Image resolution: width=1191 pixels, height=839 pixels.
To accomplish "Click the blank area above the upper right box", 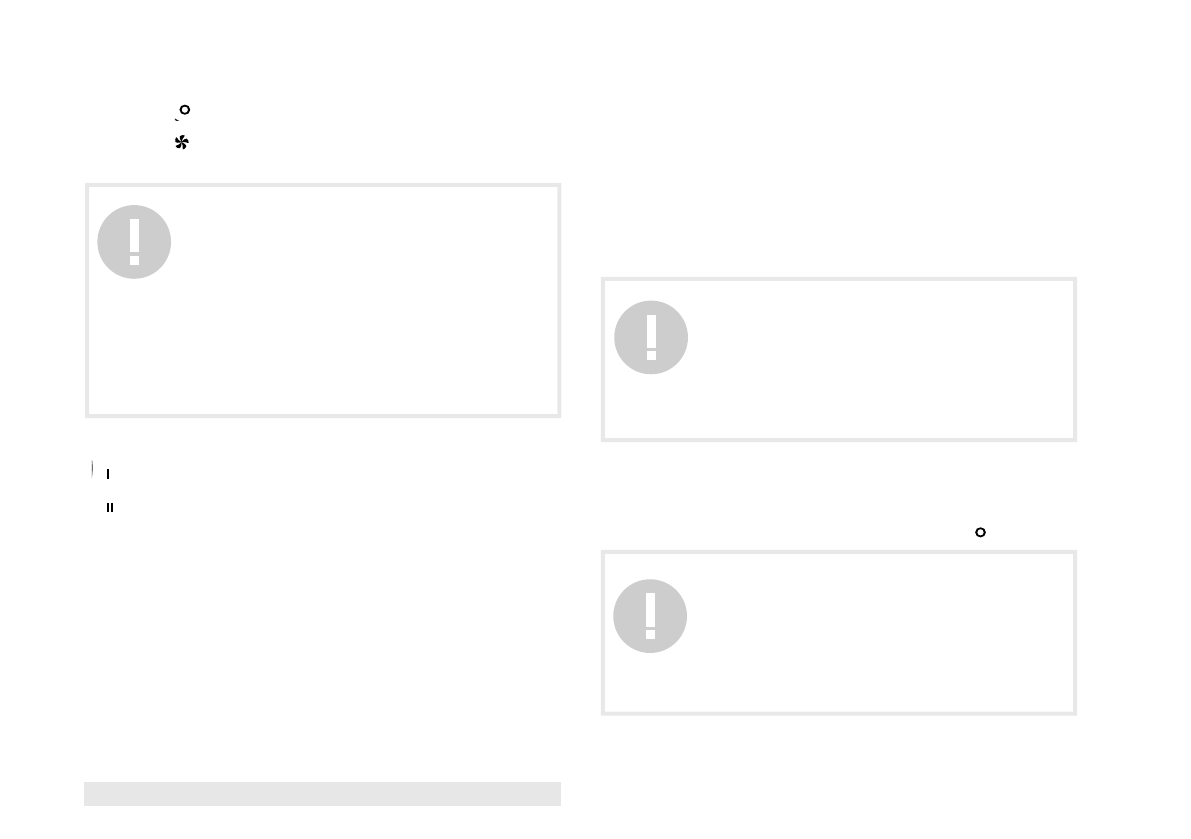I will (x=838, y=180).
